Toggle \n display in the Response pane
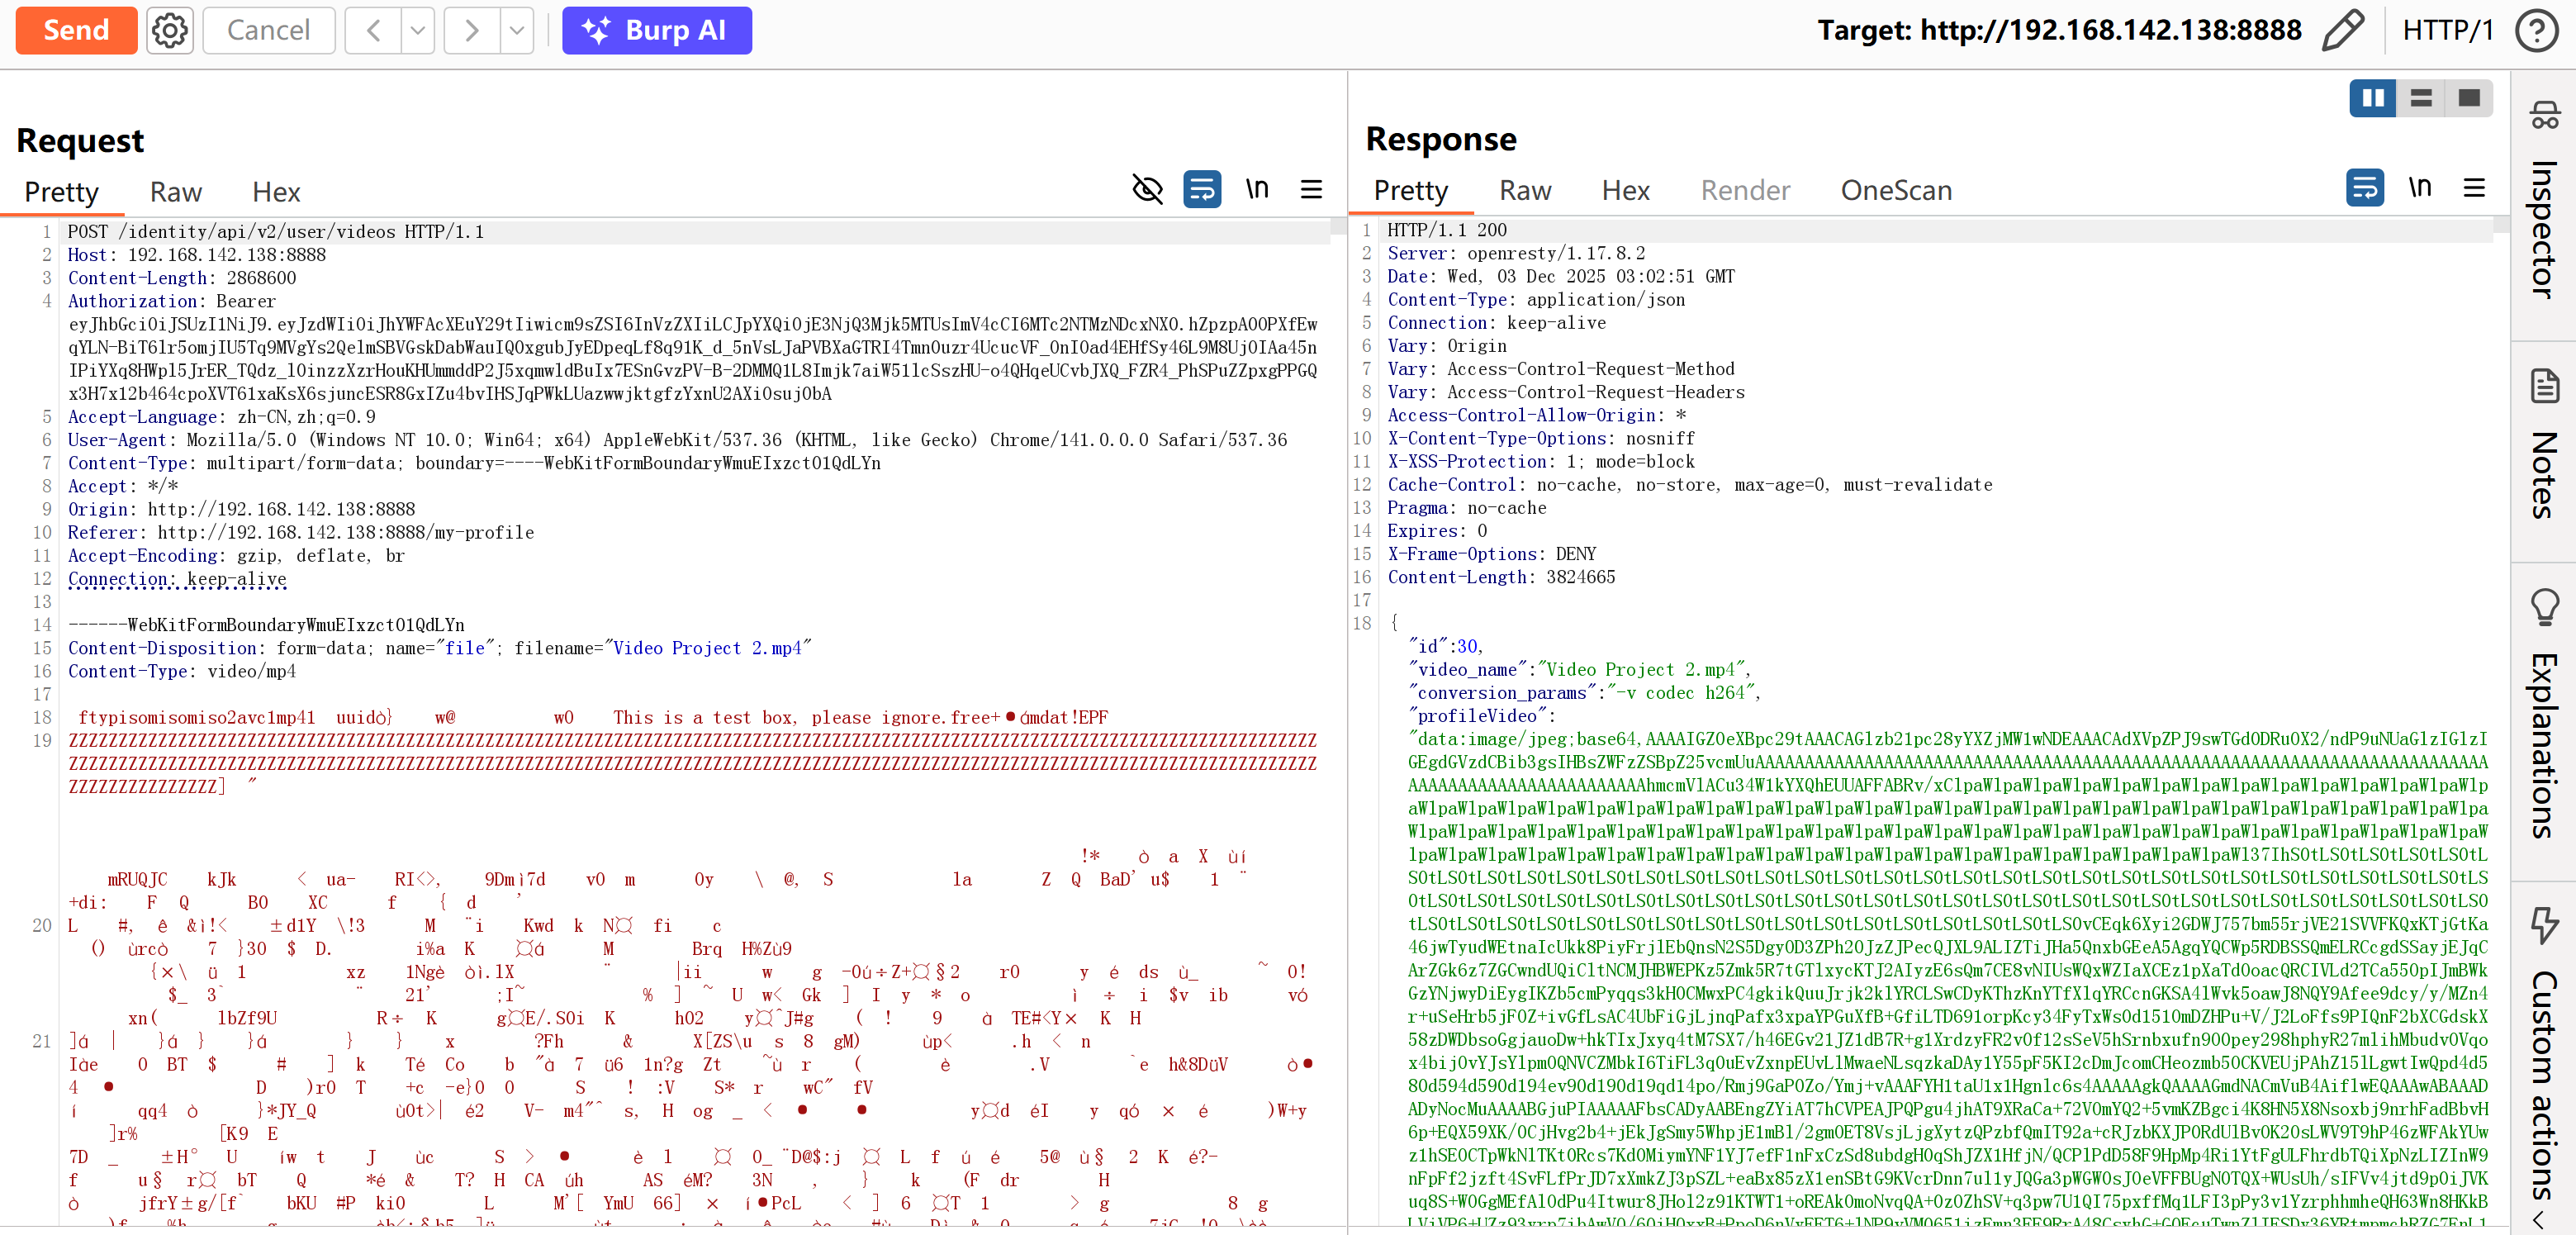Image resolution: width=2576 pixels, height=1235 pixels. click(2418, 187)
